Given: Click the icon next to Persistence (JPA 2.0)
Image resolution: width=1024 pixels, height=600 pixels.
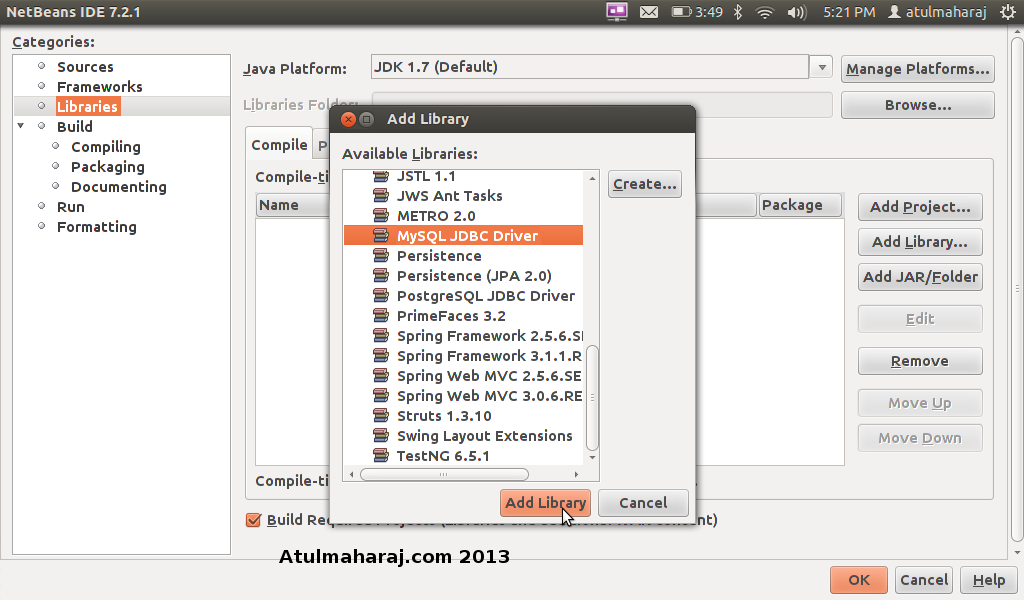Looking at the screenshot, I should (x=381, y=276).
